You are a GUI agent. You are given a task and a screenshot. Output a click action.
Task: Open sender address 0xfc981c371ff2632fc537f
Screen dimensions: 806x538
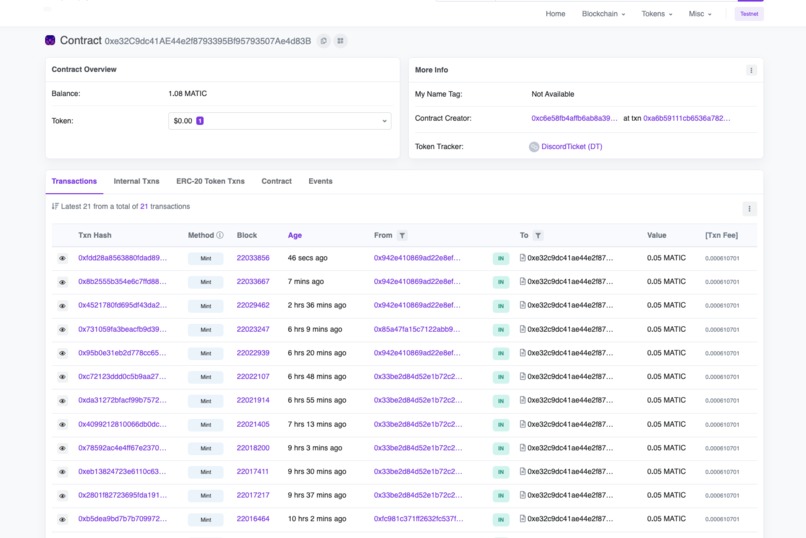tap(418, 518)
